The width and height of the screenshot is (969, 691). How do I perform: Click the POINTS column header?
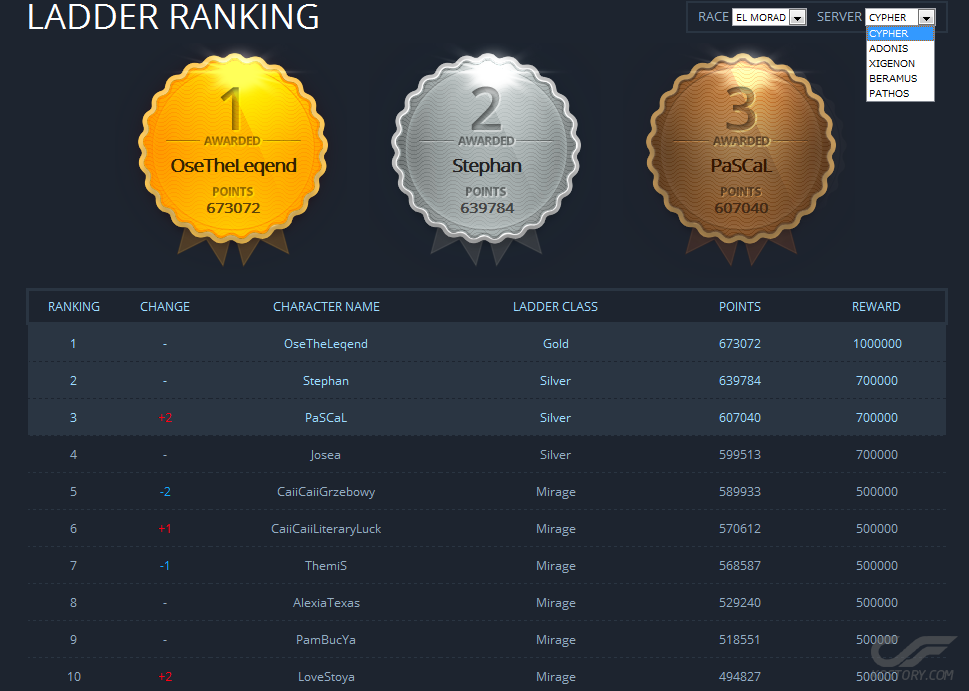click(x=740, y=307)
